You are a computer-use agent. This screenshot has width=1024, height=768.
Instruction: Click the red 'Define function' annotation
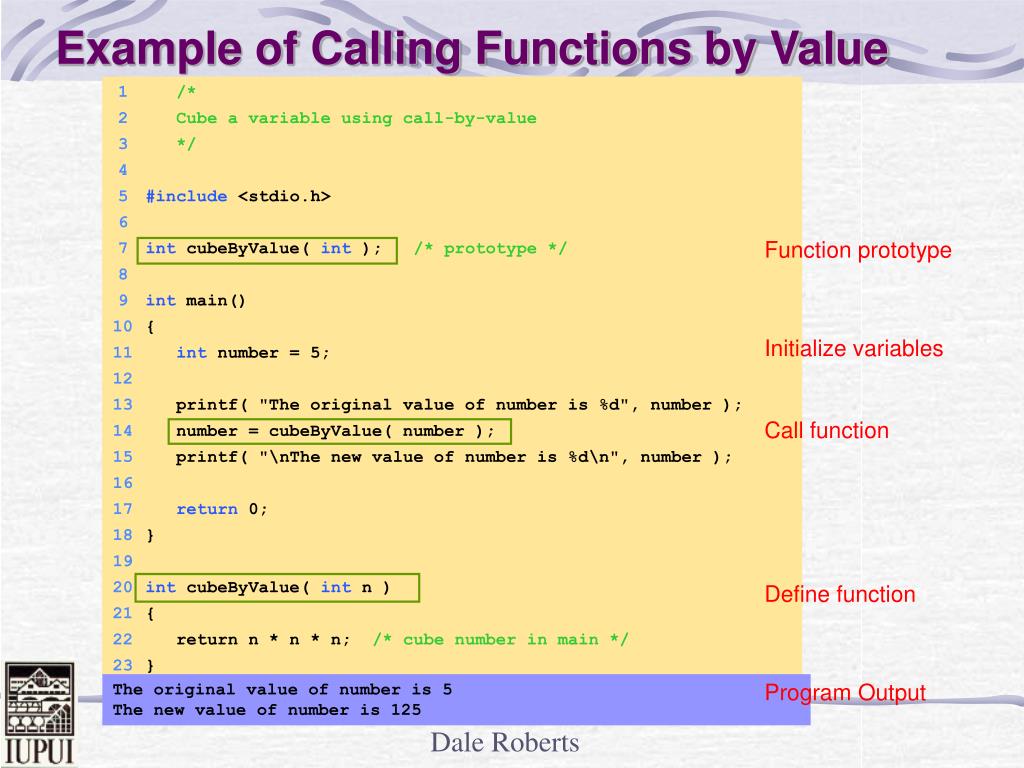pyautogui.click(x=840, y=594)
